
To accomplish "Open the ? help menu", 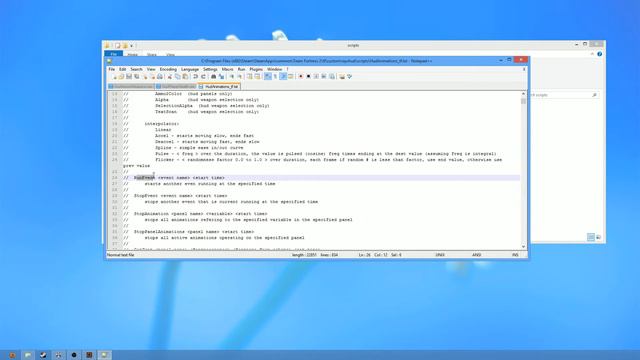I will pos(287,69).
